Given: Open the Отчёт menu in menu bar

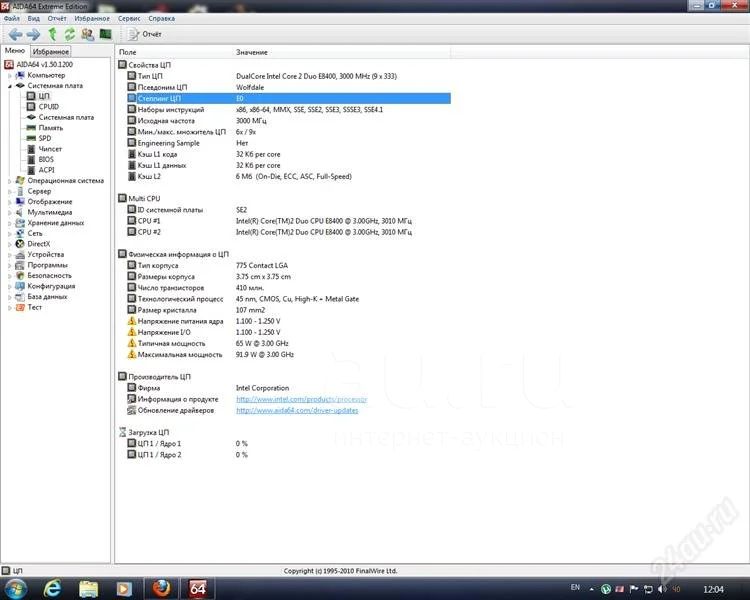Looking at the screenshot, I should pos(57,19).
